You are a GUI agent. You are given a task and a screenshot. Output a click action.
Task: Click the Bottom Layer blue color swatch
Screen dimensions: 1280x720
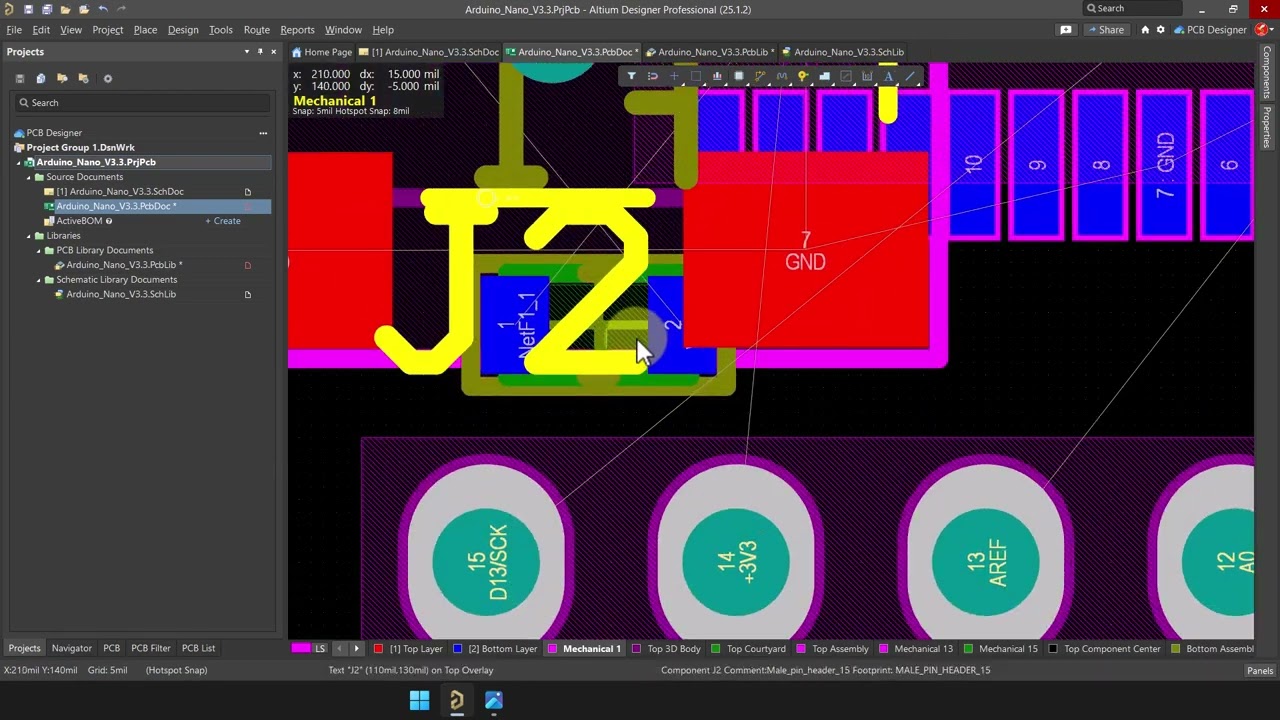[457, 649]
